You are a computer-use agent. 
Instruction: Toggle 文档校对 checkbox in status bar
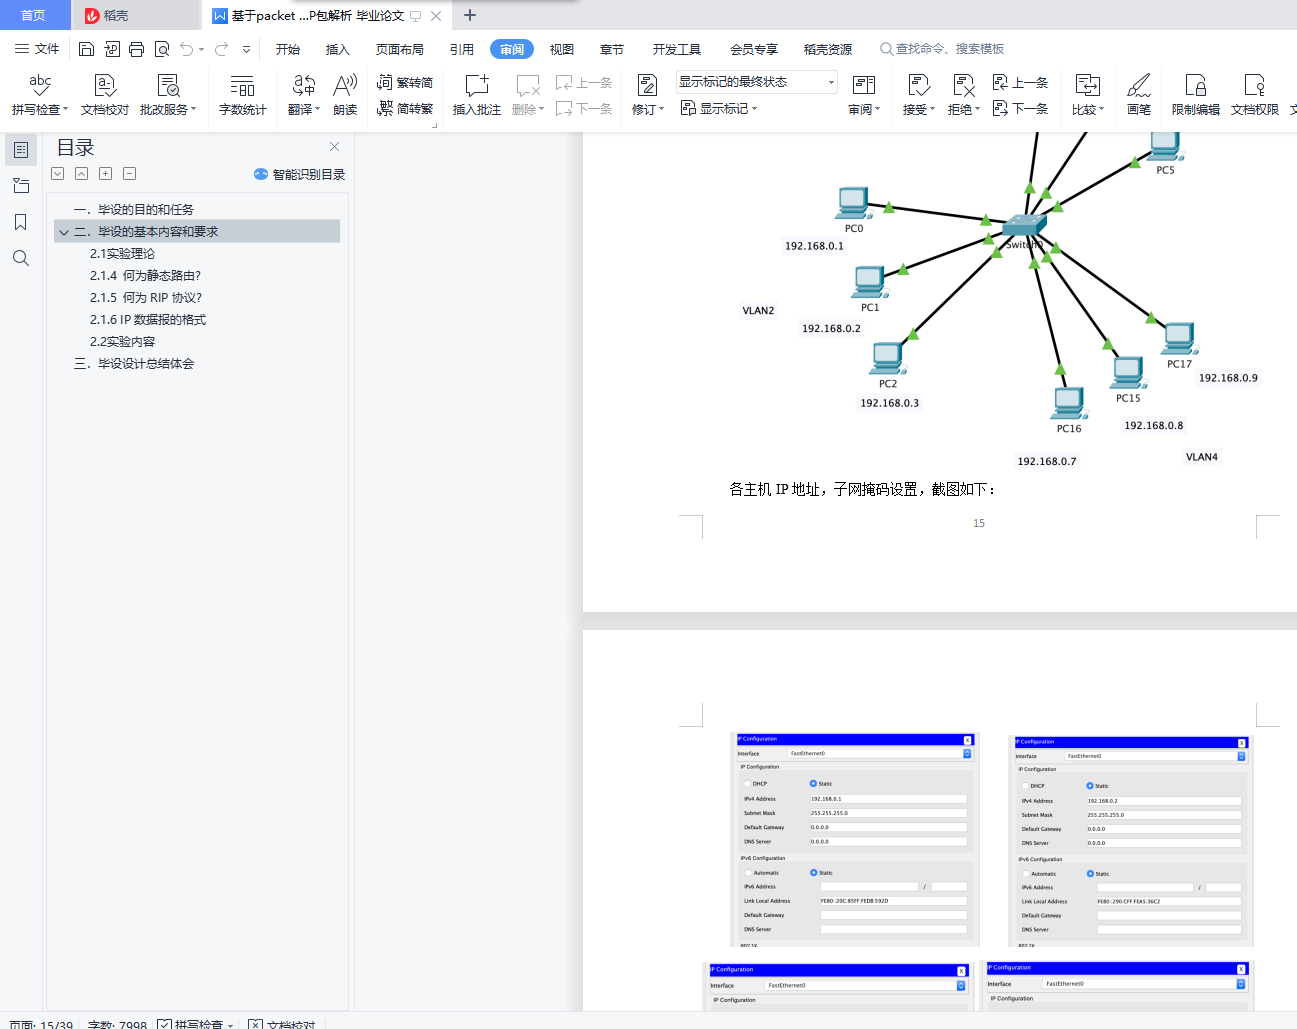(255, 1024)
